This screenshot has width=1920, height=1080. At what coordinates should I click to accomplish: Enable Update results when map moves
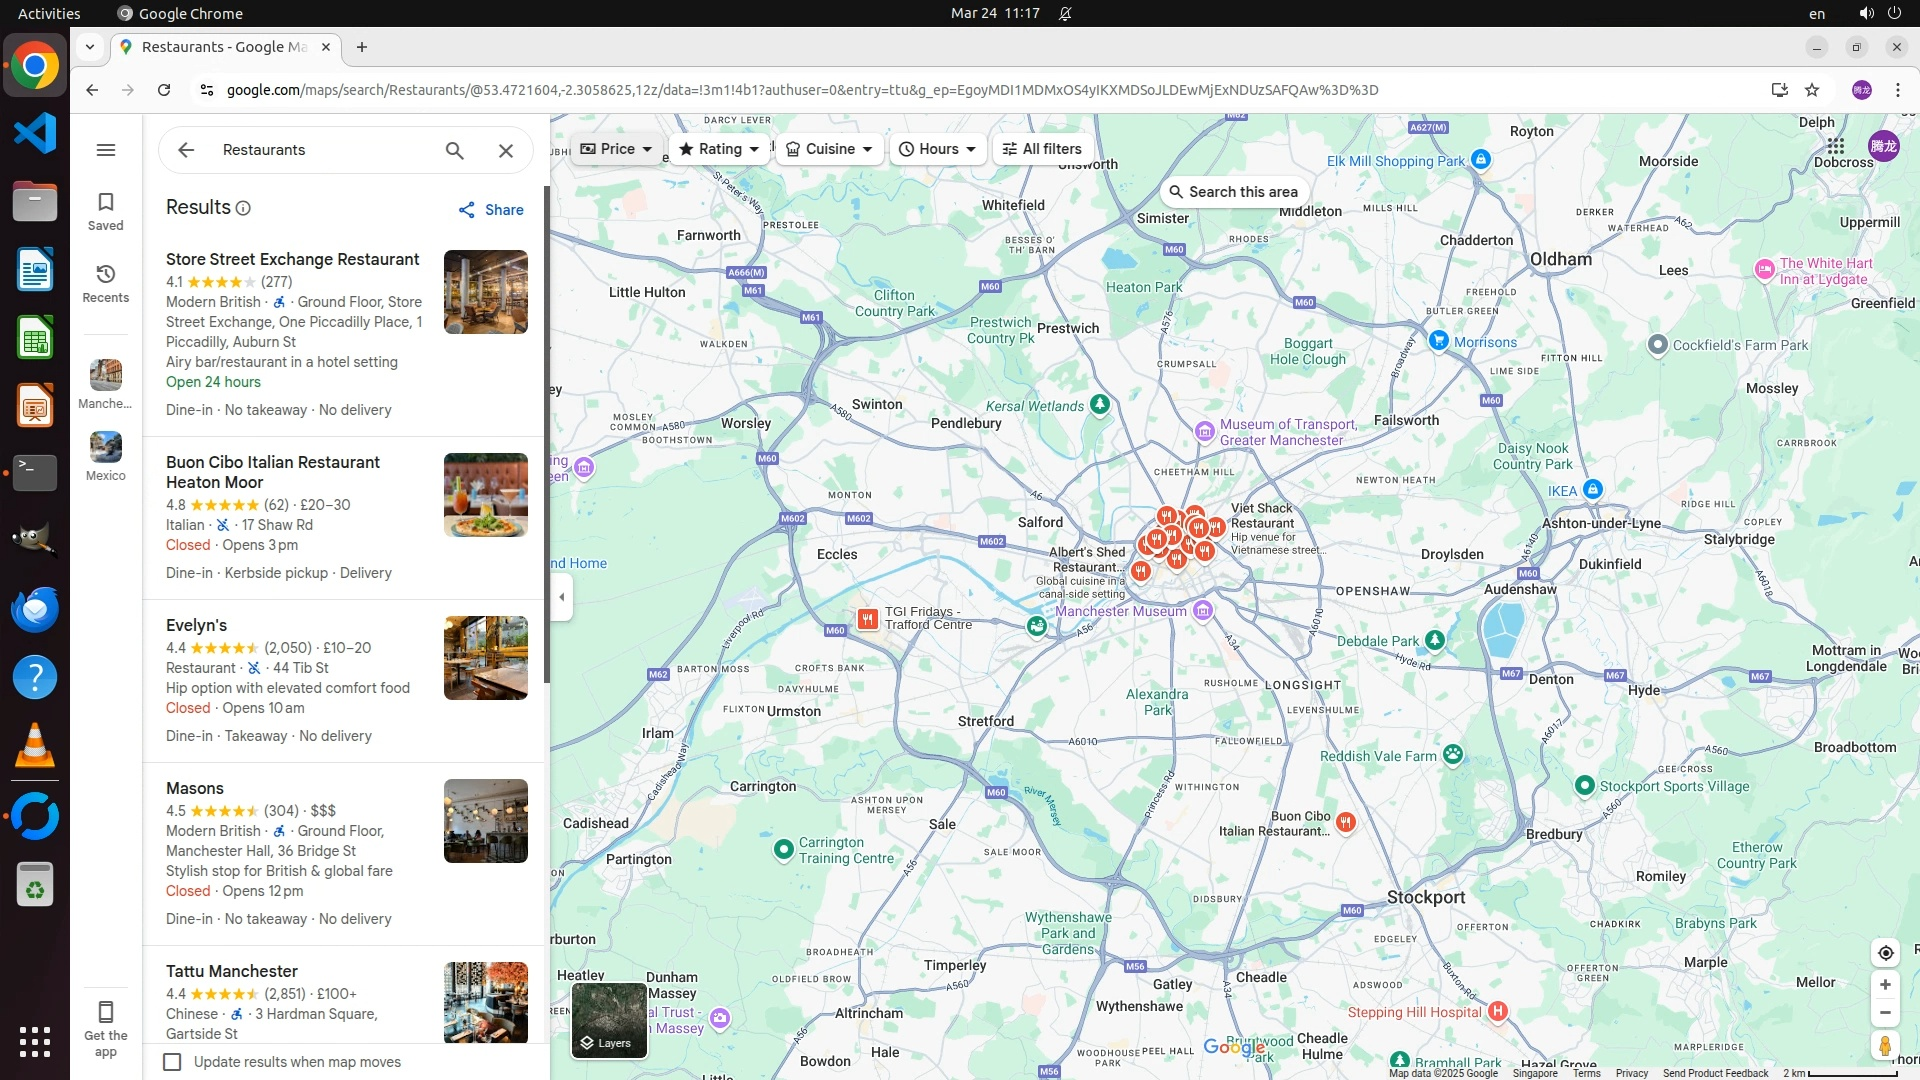(172, 1062)
